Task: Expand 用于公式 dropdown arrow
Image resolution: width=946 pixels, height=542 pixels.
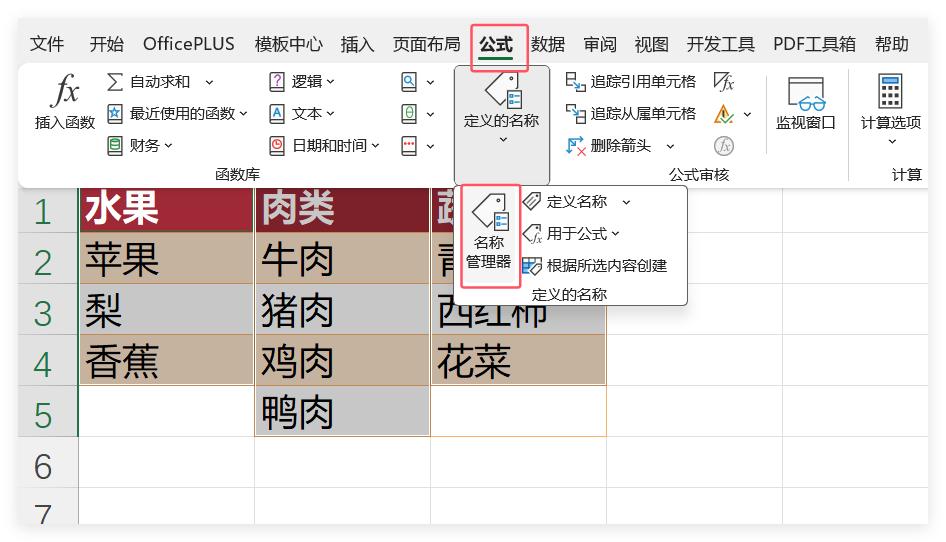Action: (x=615, y=234)
